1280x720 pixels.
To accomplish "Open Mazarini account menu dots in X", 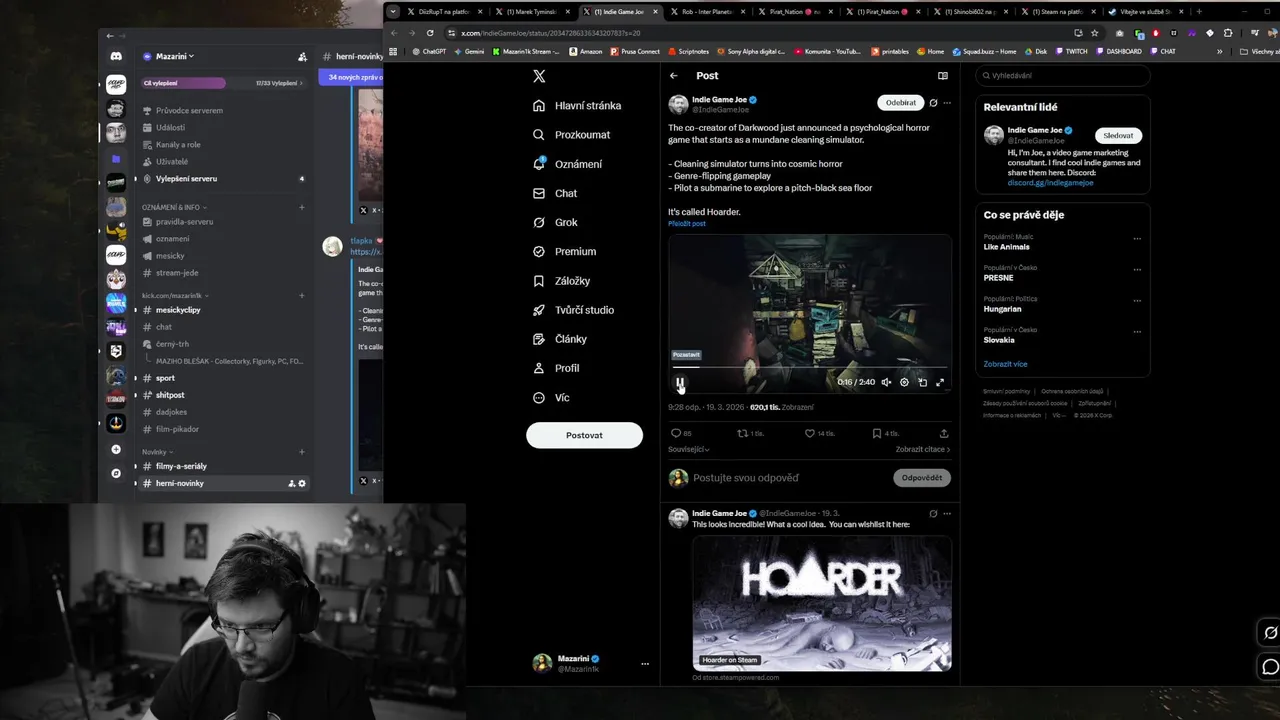I will pyautogui.click(x=645, y=664).
